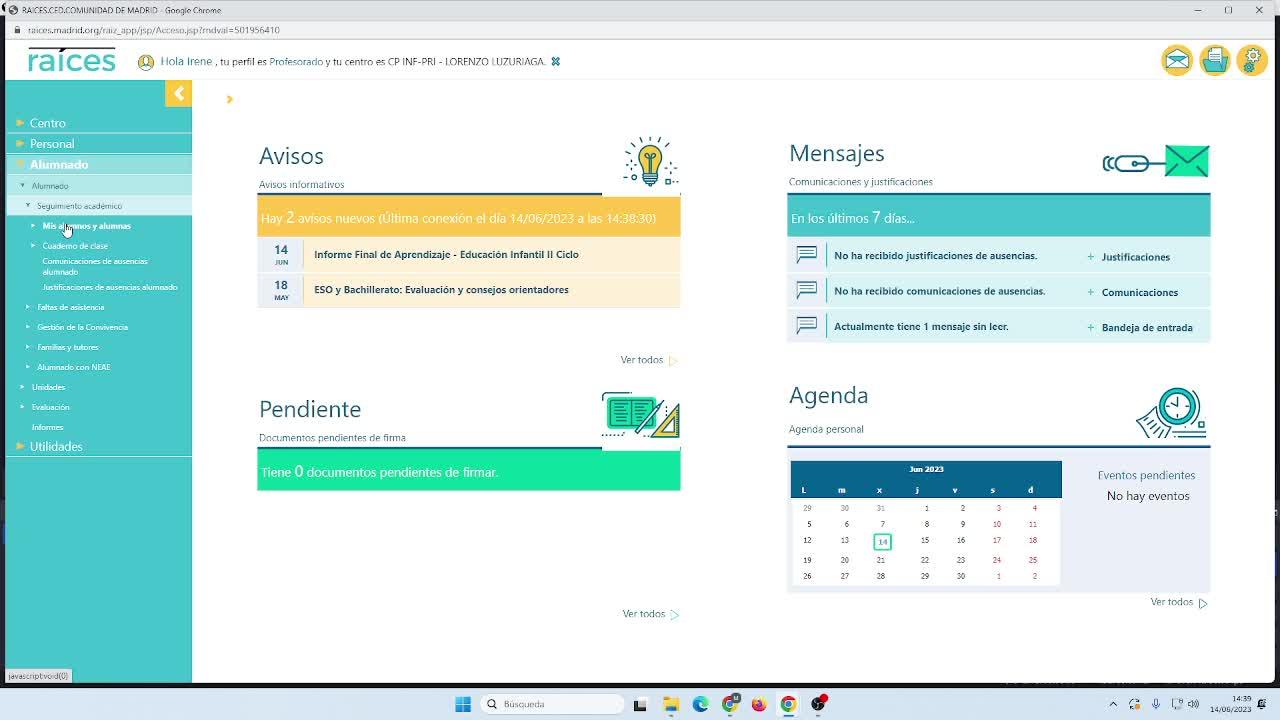Viewport: 1280px width, 720px height.
Task: Click the Agenda clock icon
Action: pyautogui.click(x=1172, y=413)
